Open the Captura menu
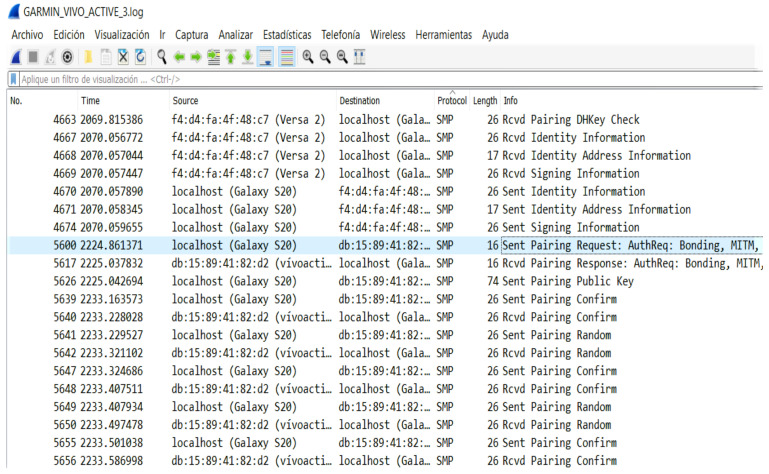The image size is (769, 474). [192, 35]
